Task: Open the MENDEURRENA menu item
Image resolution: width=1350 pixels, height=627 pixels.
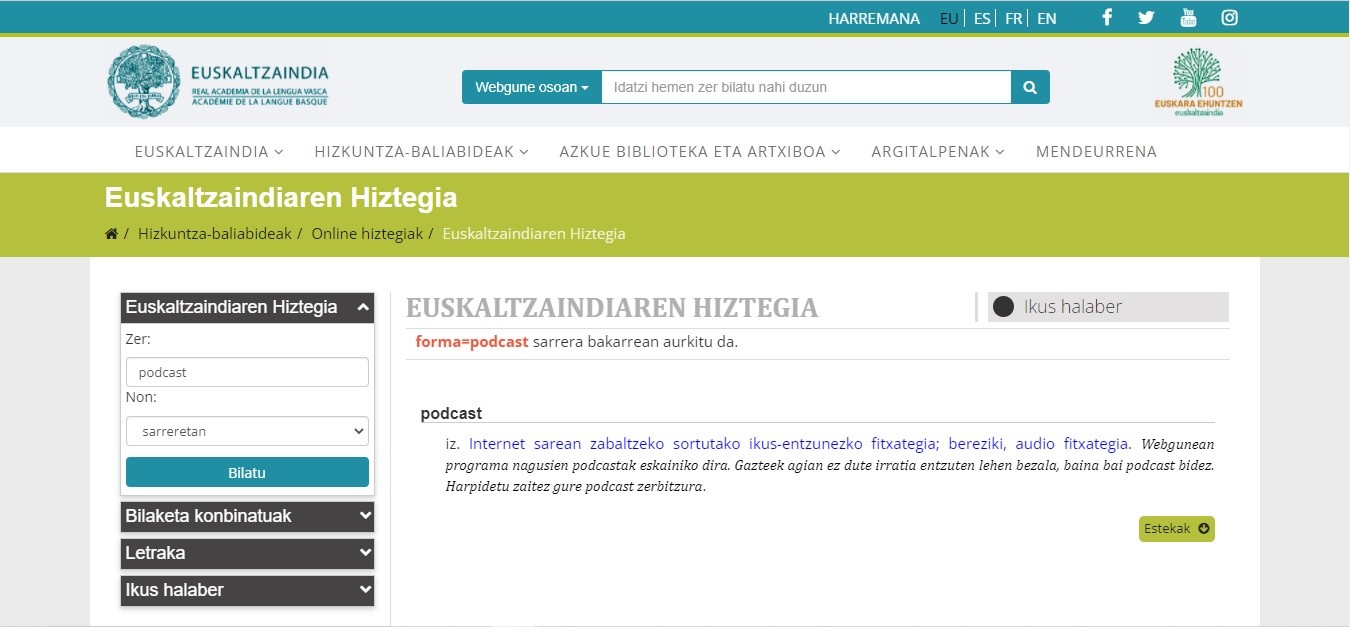Action: tap(1096, 152)
